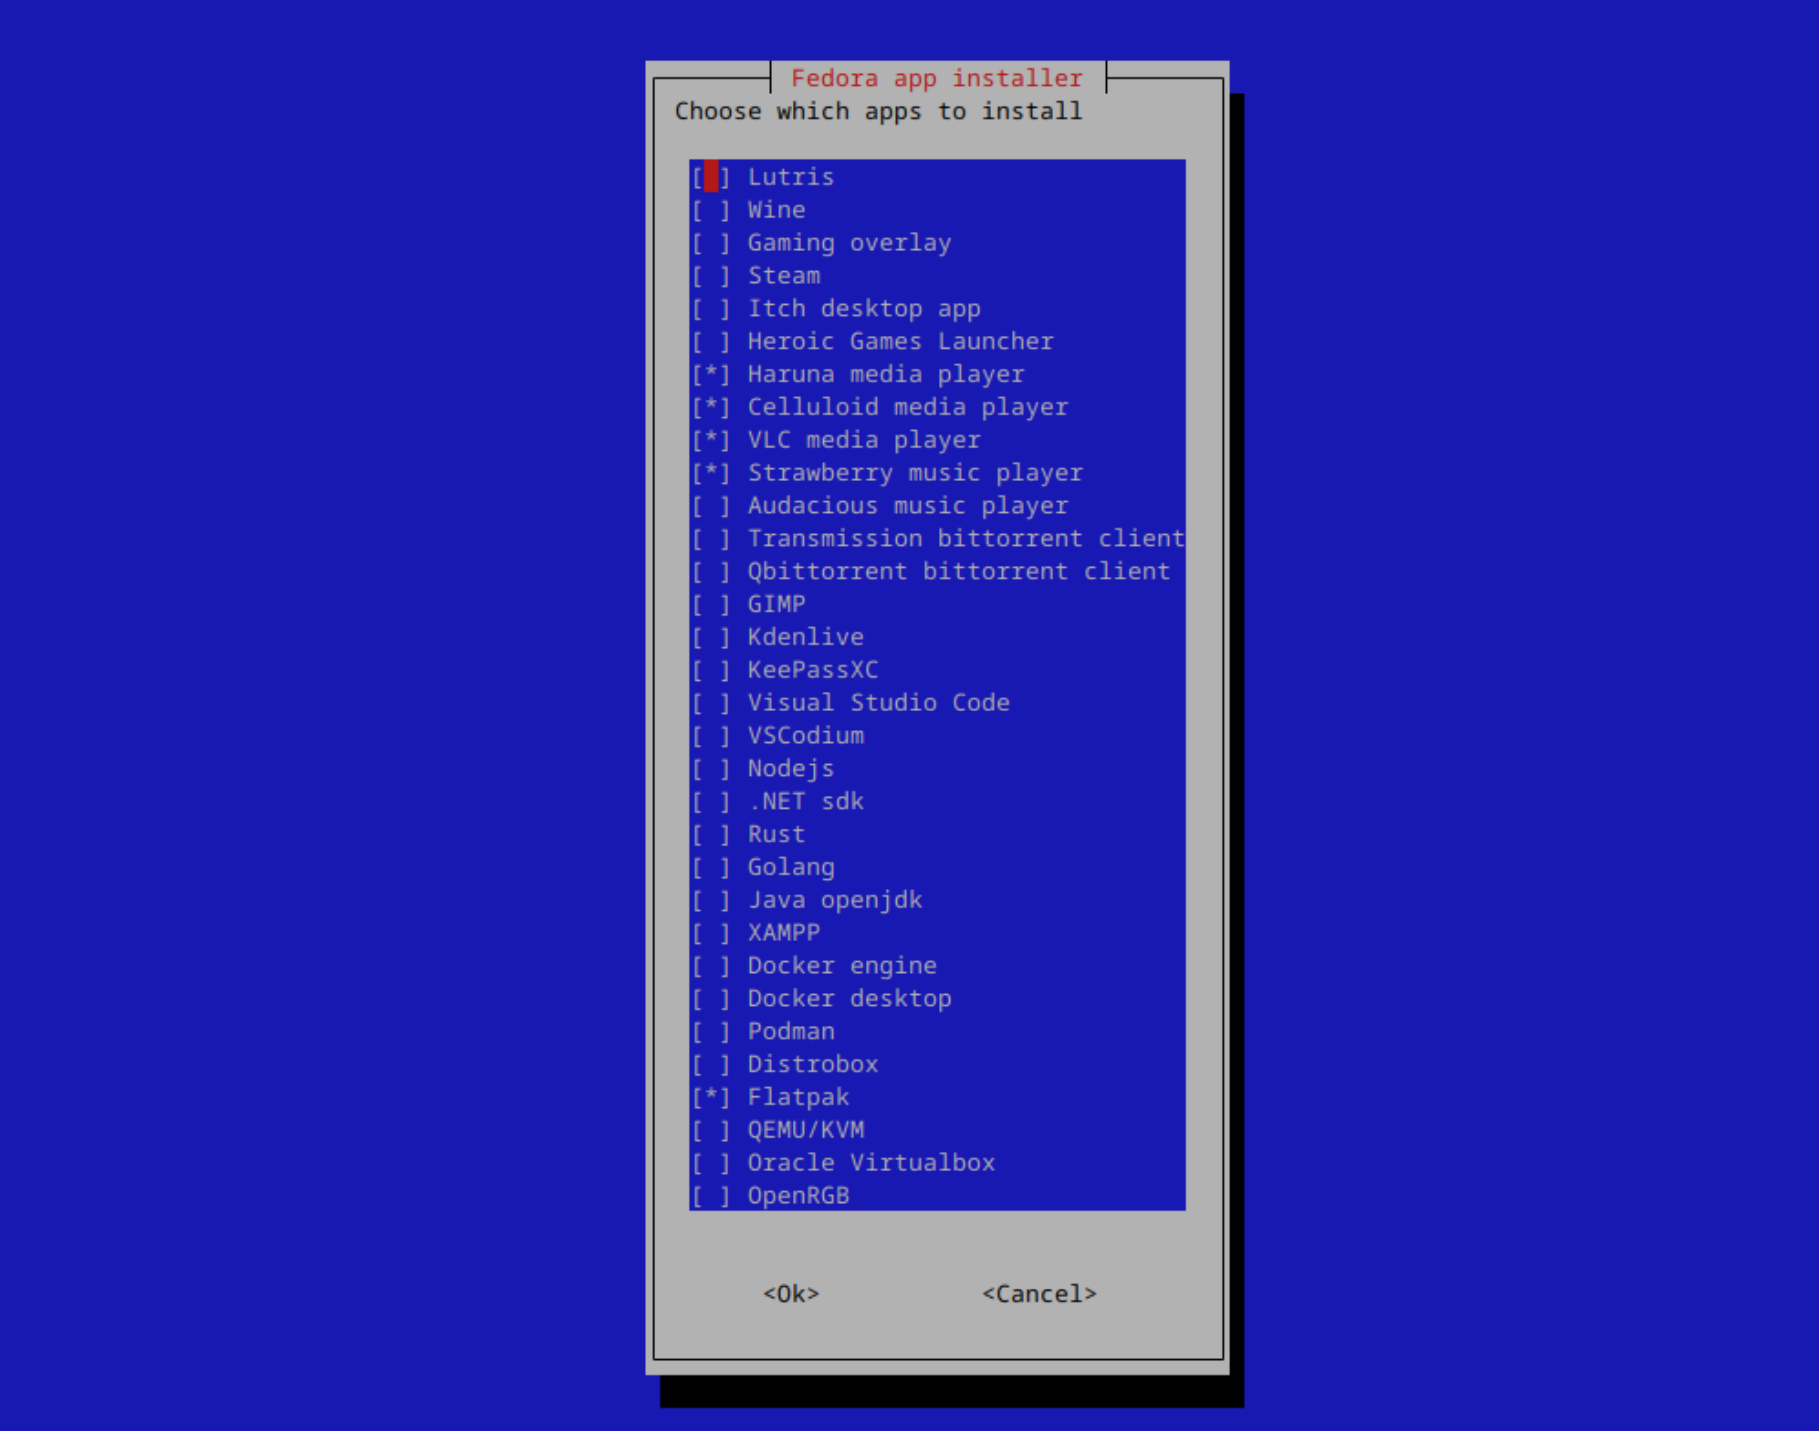Tick the Podman checkbox
The height and width of the screenshot is (1431, 1819).
click(711, 1032)
